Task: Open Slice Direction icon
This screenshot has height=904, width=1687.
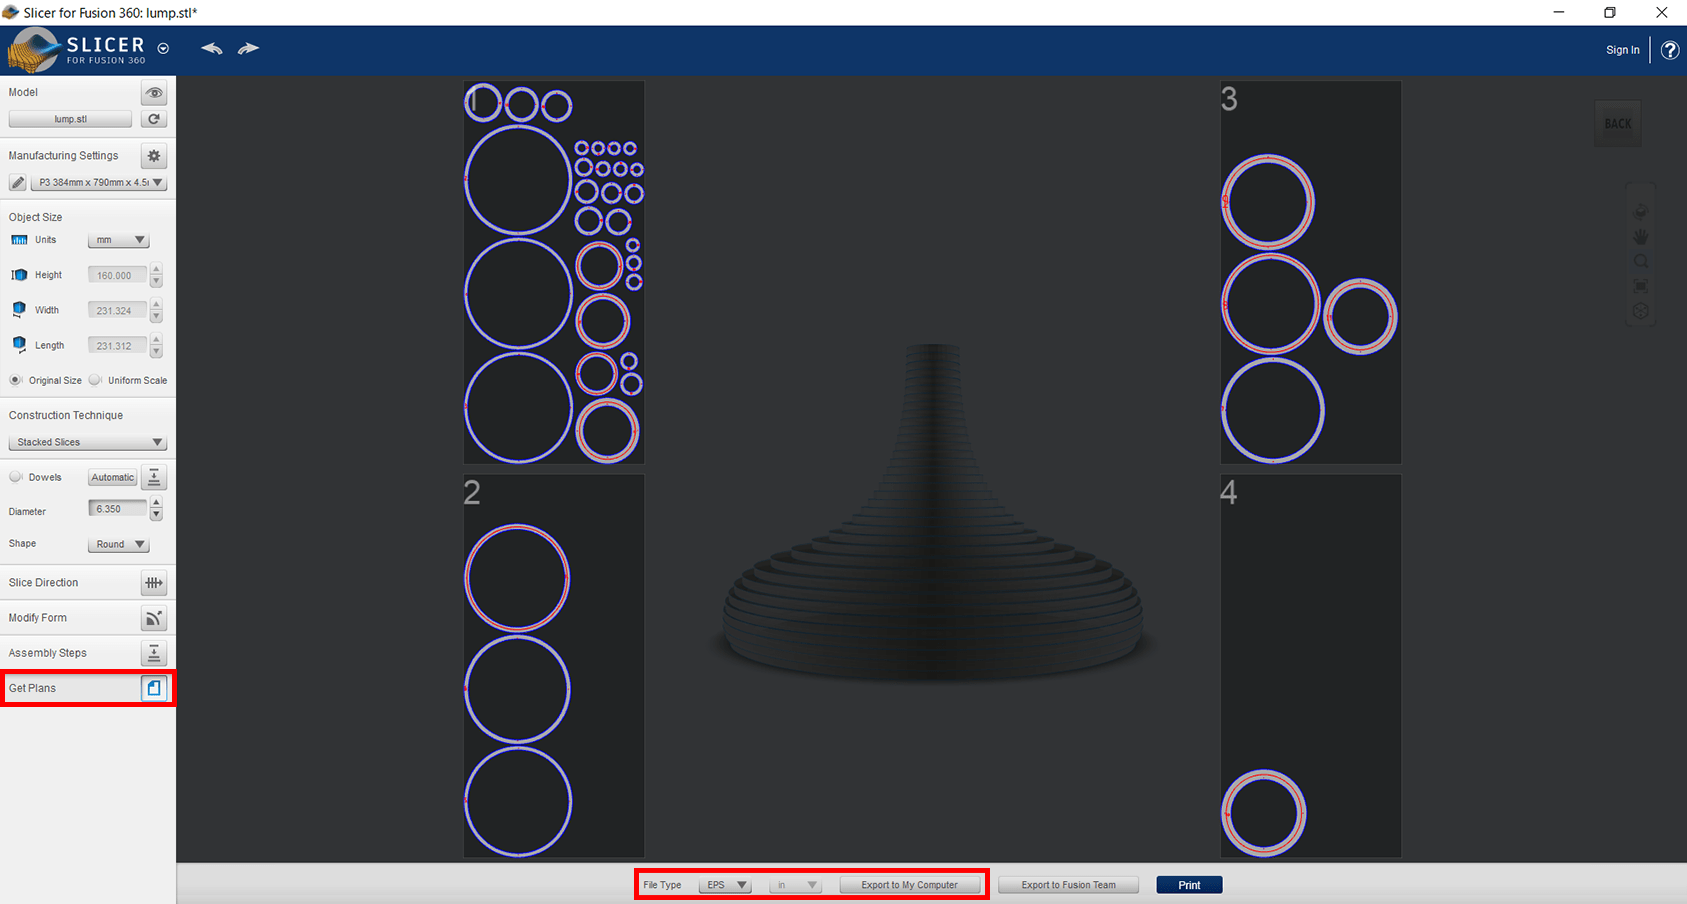Action: (x=154, y=583)
